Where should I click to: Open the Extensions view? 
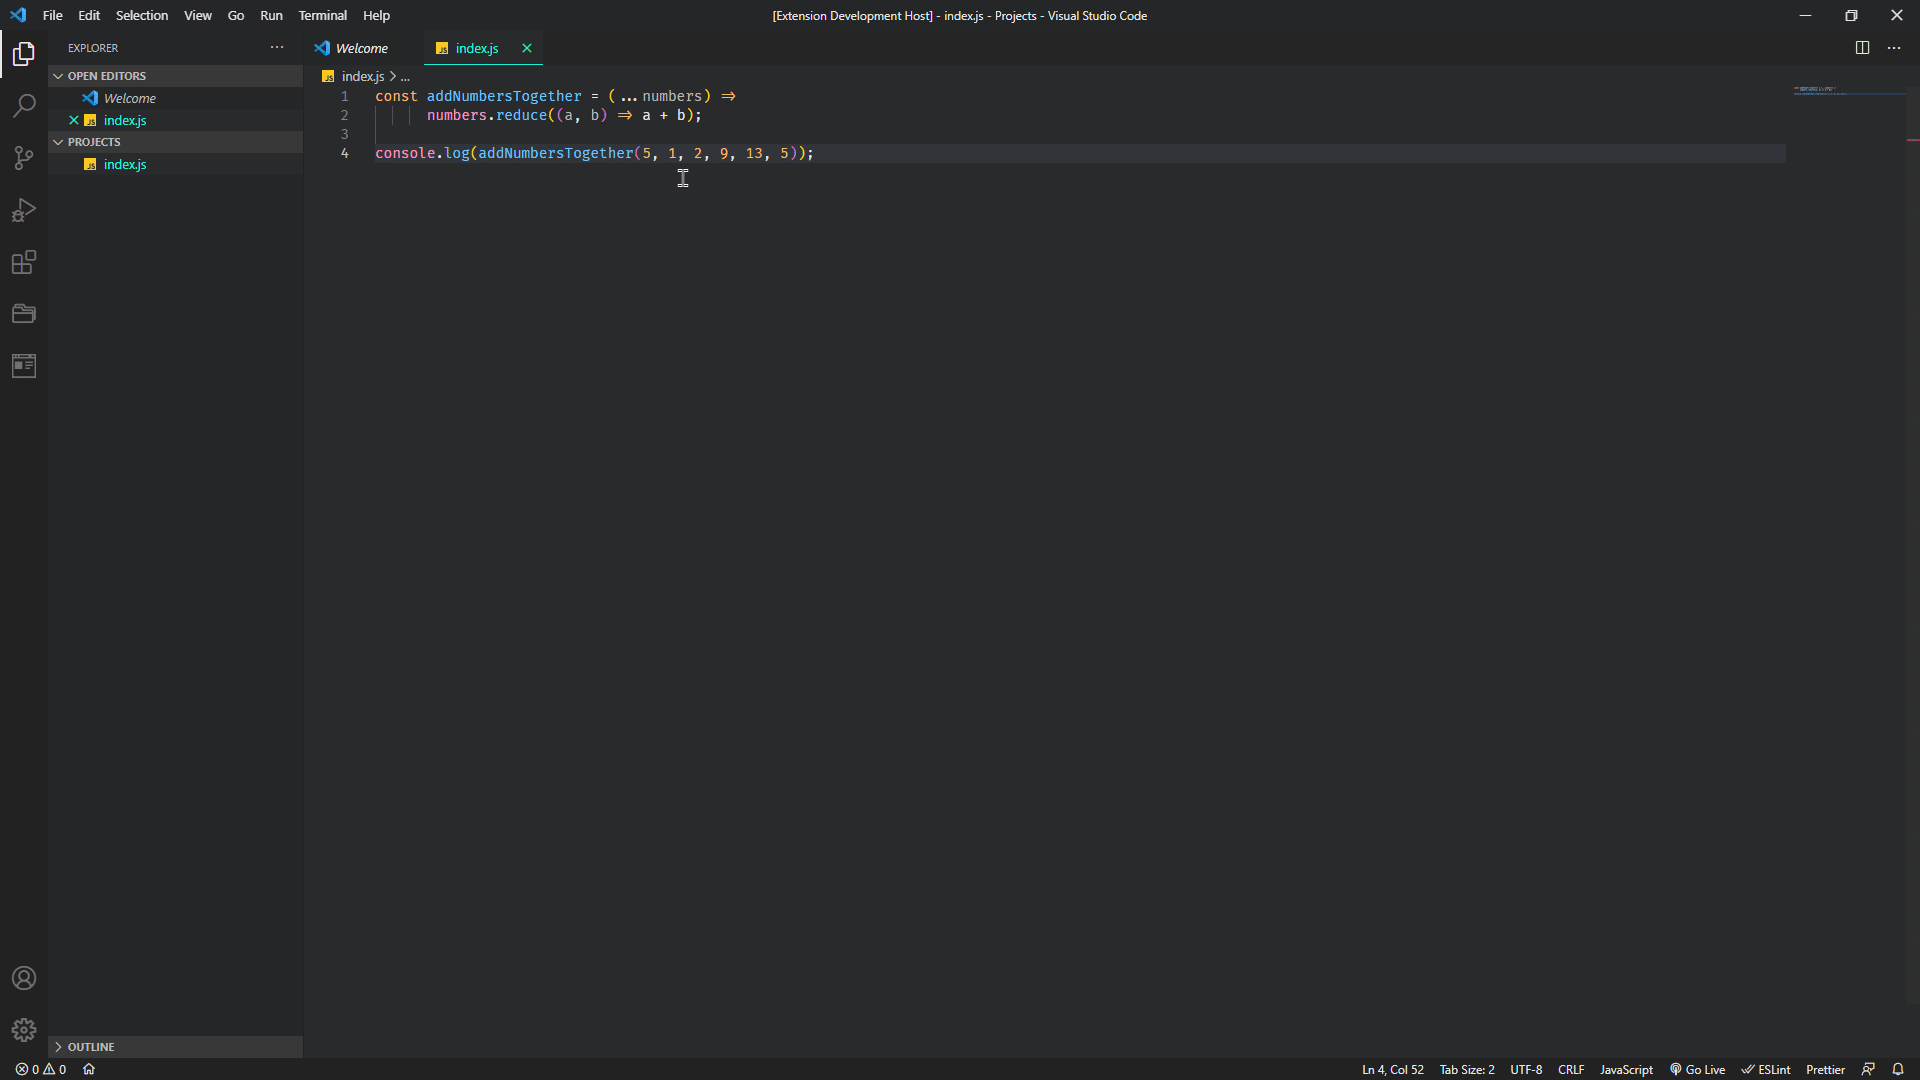24,262
